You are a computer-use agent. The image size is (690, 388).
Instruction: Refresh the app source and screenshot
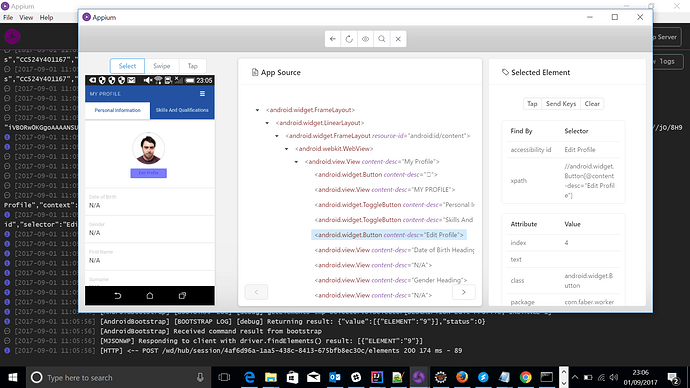pyautogui.click(x=349, y=39)
